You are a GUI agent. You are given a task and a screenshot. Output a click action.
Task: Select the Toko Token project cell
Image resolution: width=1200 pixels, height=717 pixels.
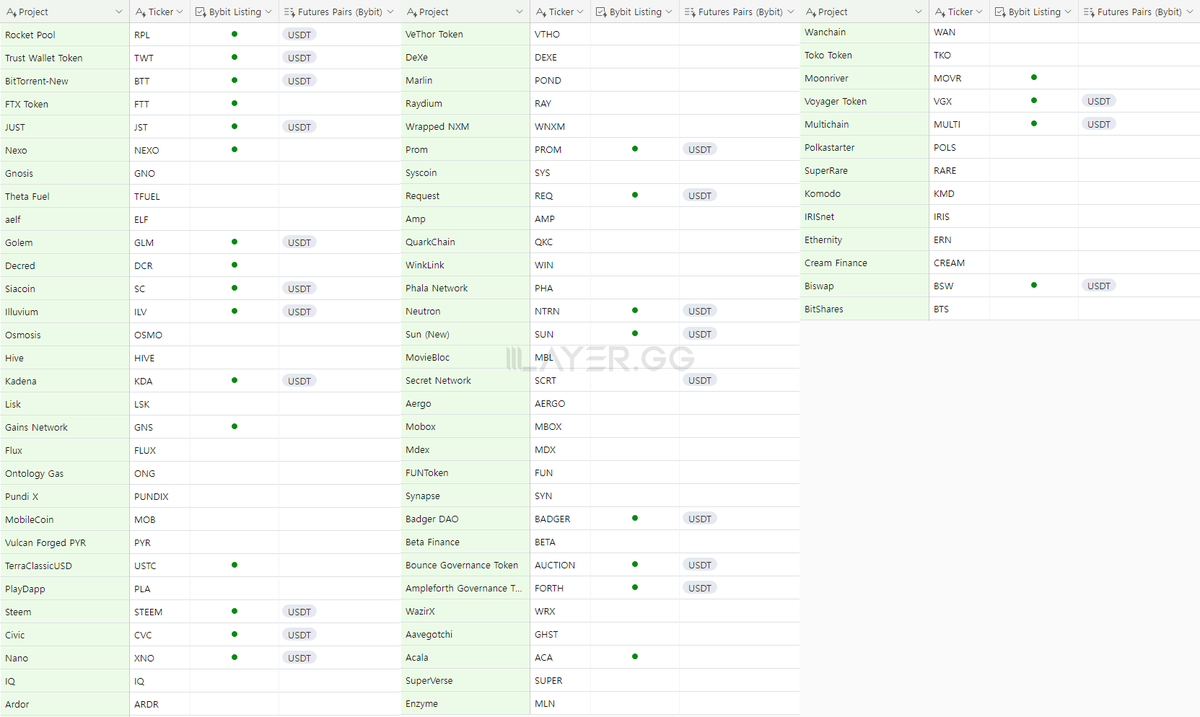(865, 55)
